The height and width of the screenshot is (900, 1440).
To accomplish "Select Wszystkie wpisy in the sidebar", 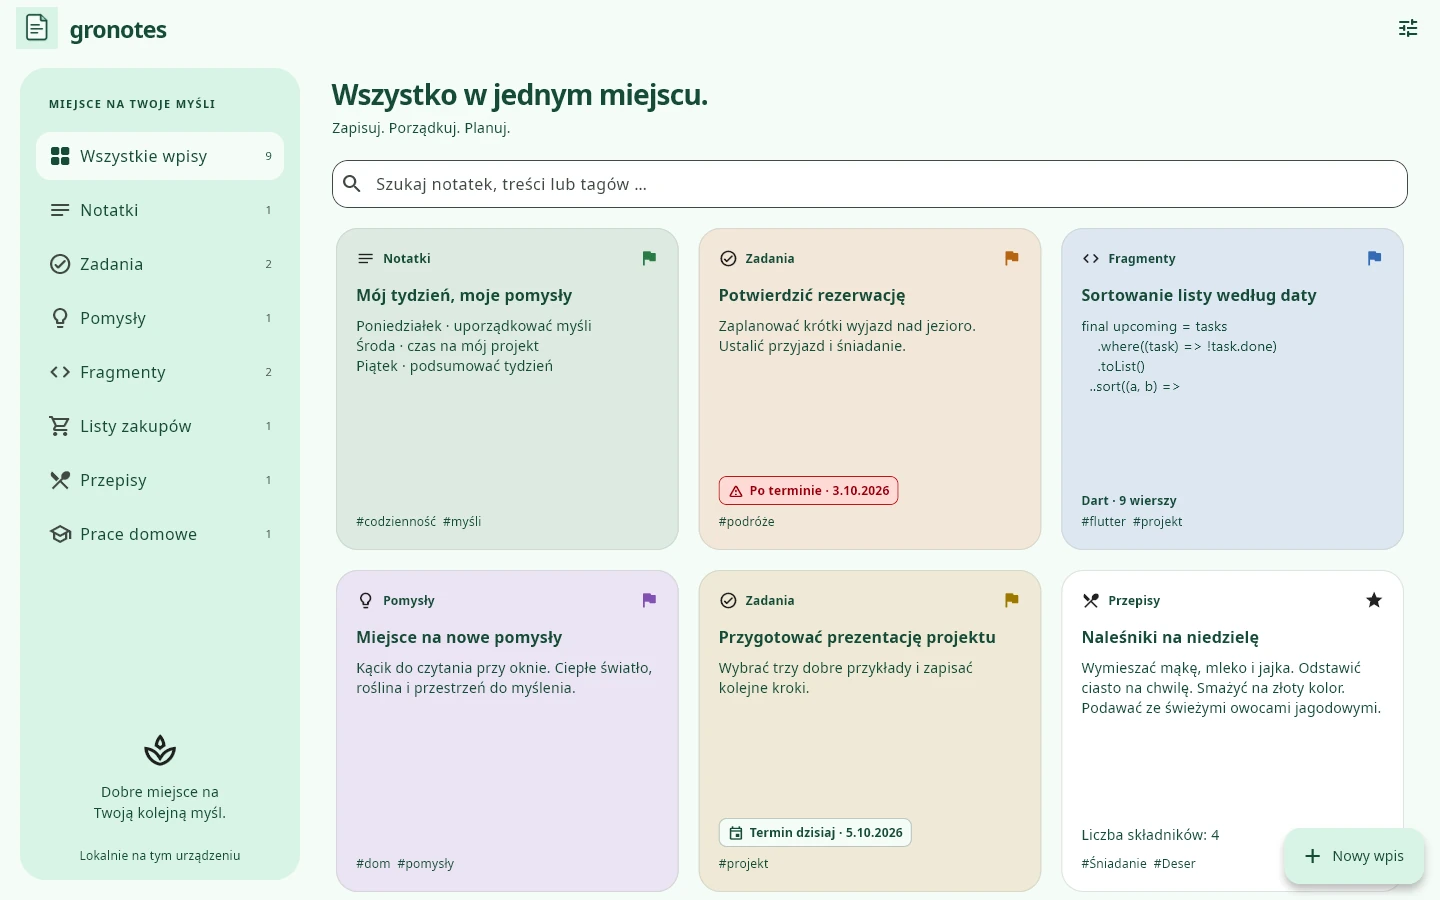I will (x=160, y=156).
